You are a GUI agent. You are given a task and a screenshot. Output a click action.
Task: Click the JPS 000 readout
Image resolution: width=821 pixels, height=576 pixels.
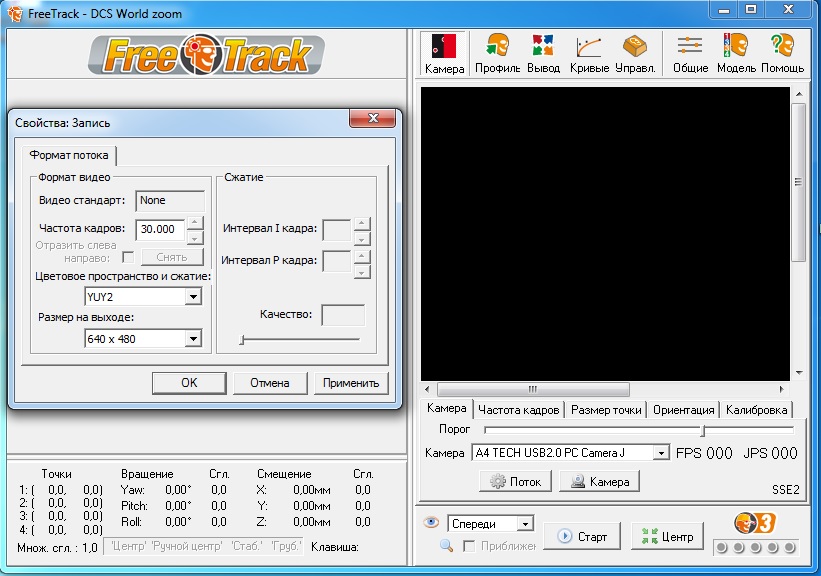(770, 453)
